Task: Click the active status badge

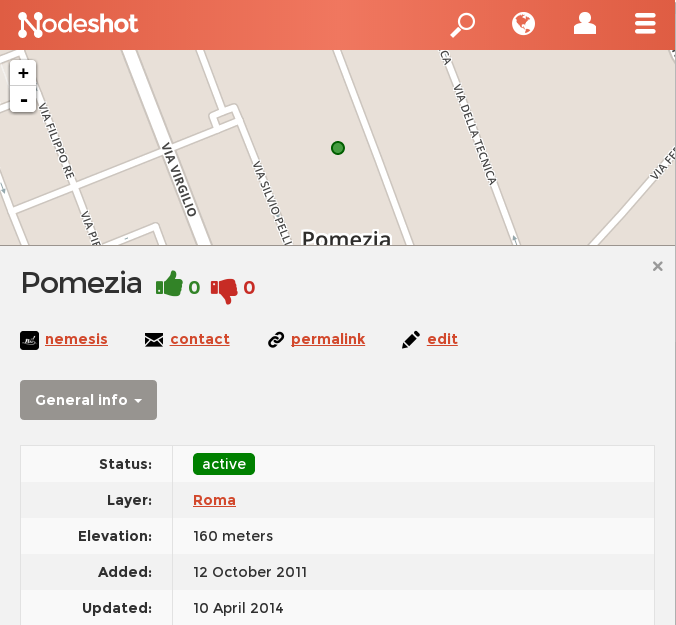Action: [x=224, y=464]
